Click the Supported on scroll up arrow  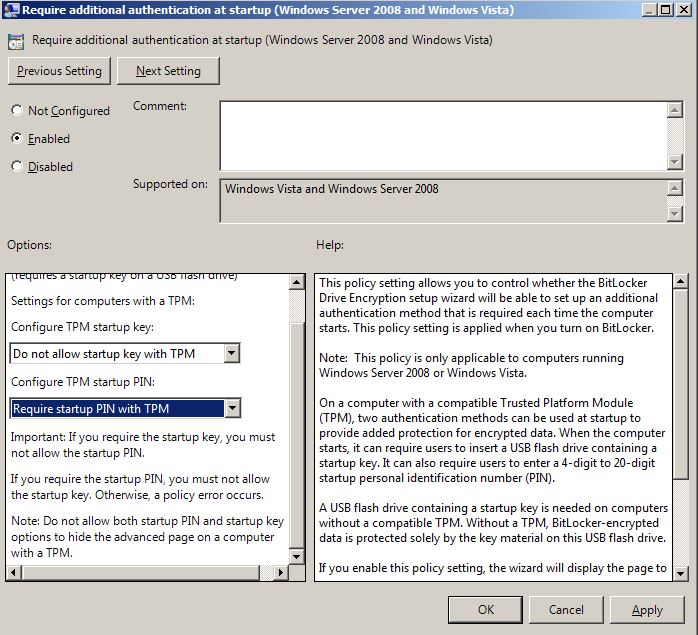click(x=675, y=188)
